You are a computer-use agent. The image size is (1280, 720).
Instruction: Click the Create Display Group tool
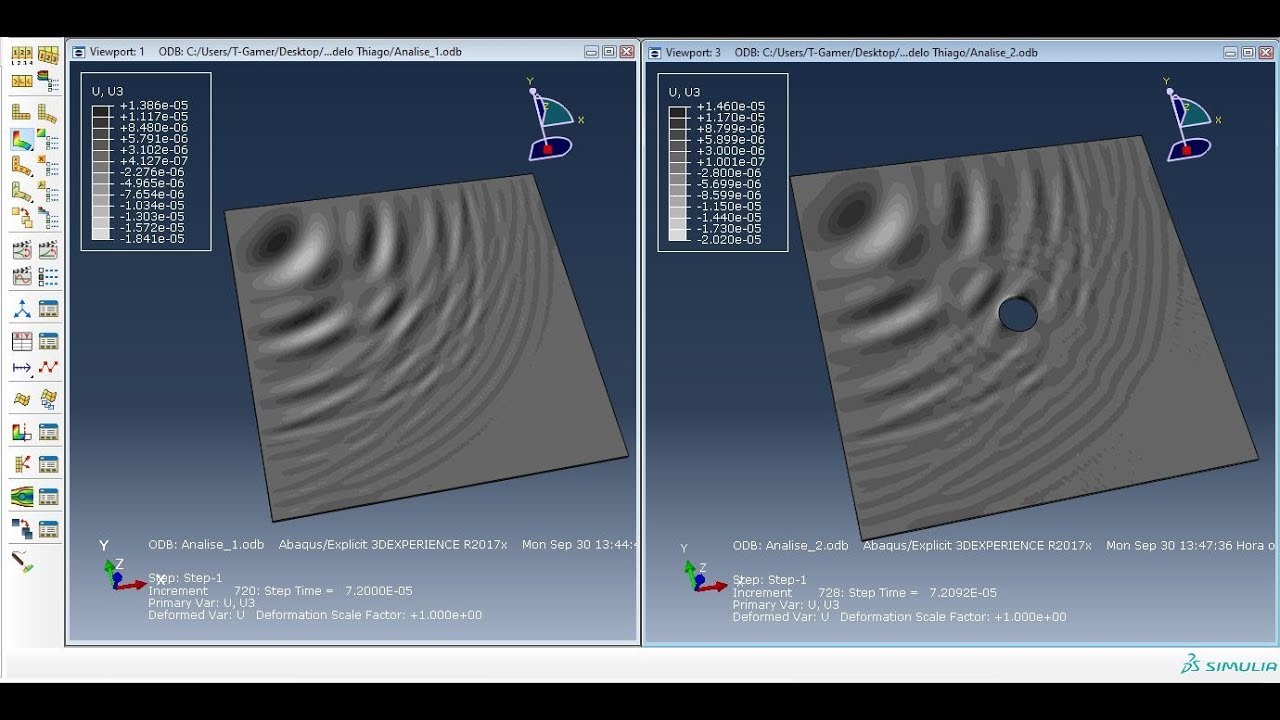(22, 399)
